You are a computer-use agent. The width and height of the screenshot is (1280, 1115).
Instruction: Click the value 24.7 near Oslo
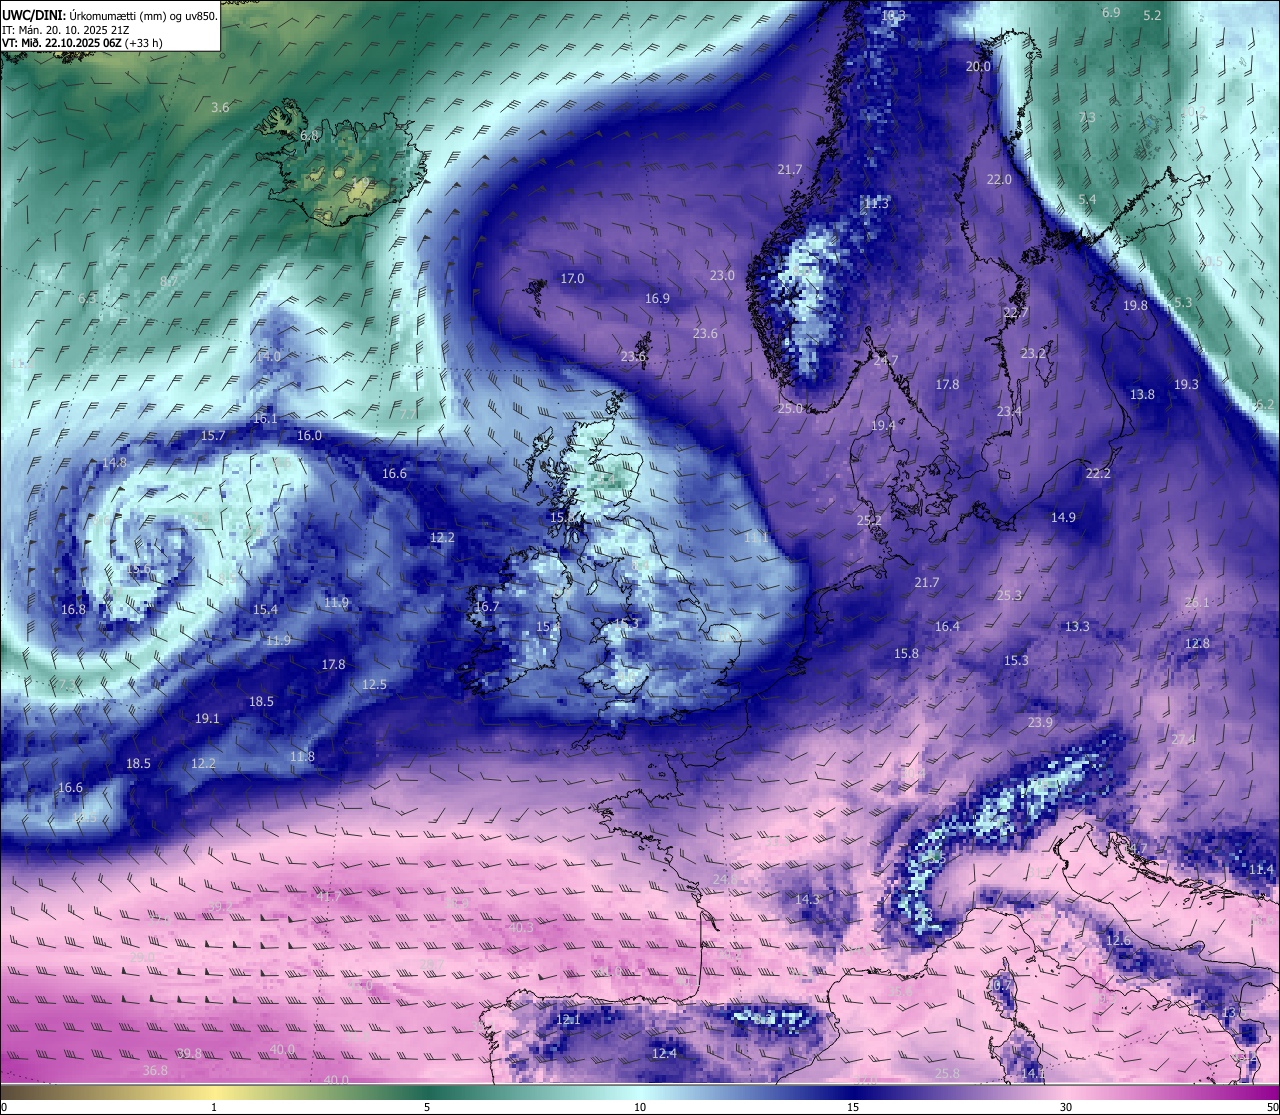(886, 361)
